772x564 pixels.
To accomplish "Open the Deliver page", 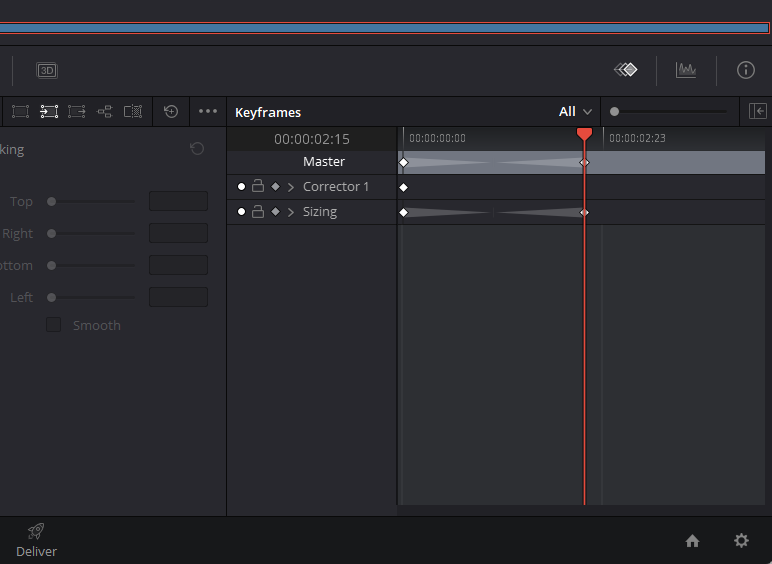I will pos(36,540).
